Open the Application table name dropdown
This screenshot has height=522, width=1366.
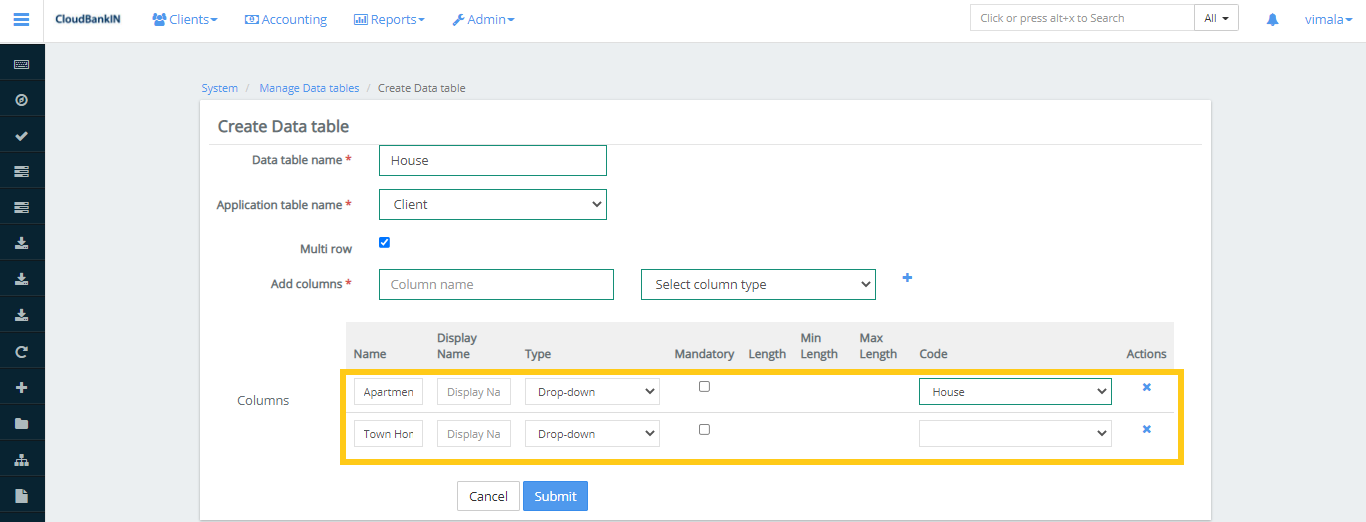point(493,205)
